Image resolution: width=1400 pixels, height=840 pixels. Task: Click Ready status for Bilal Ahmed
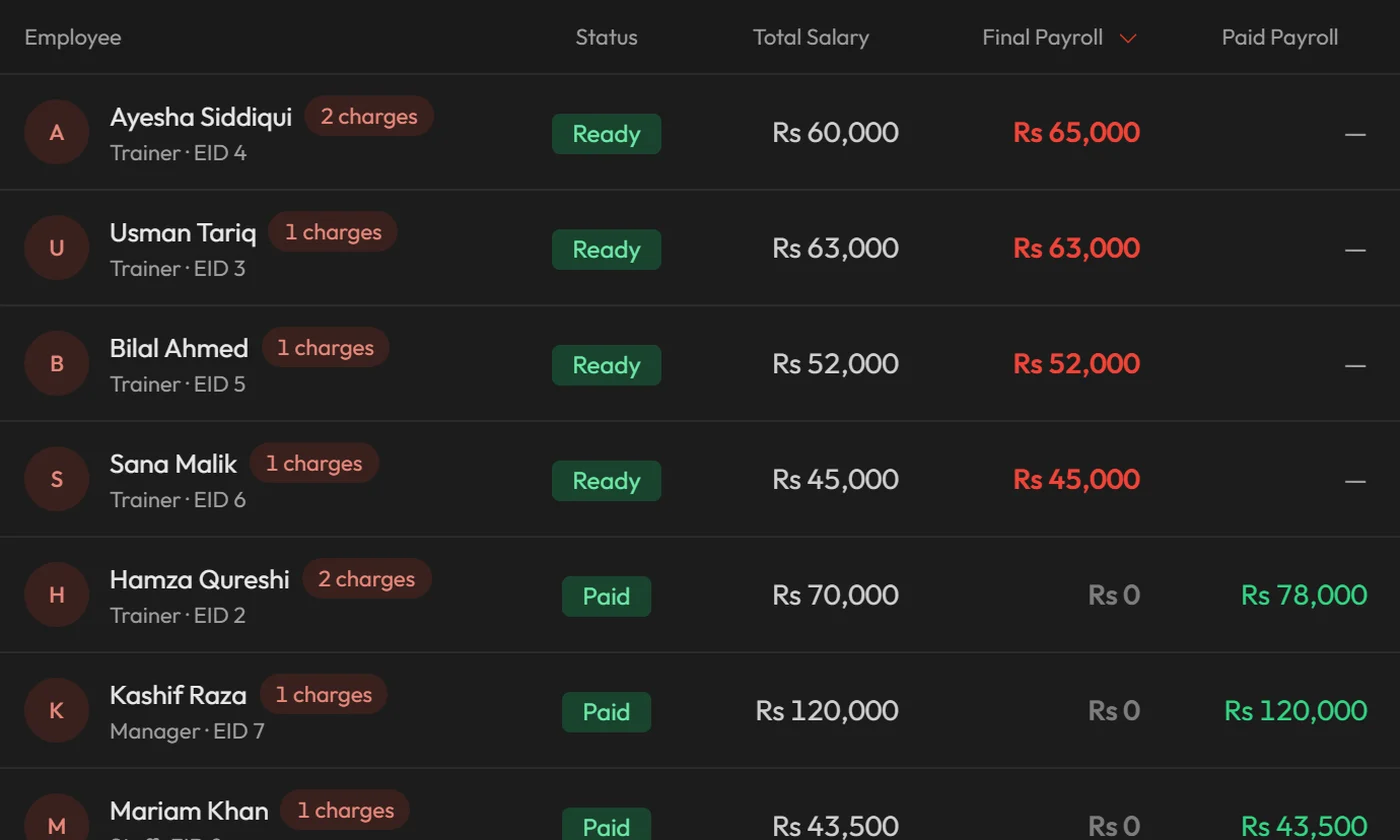click(x=606, y=365)
